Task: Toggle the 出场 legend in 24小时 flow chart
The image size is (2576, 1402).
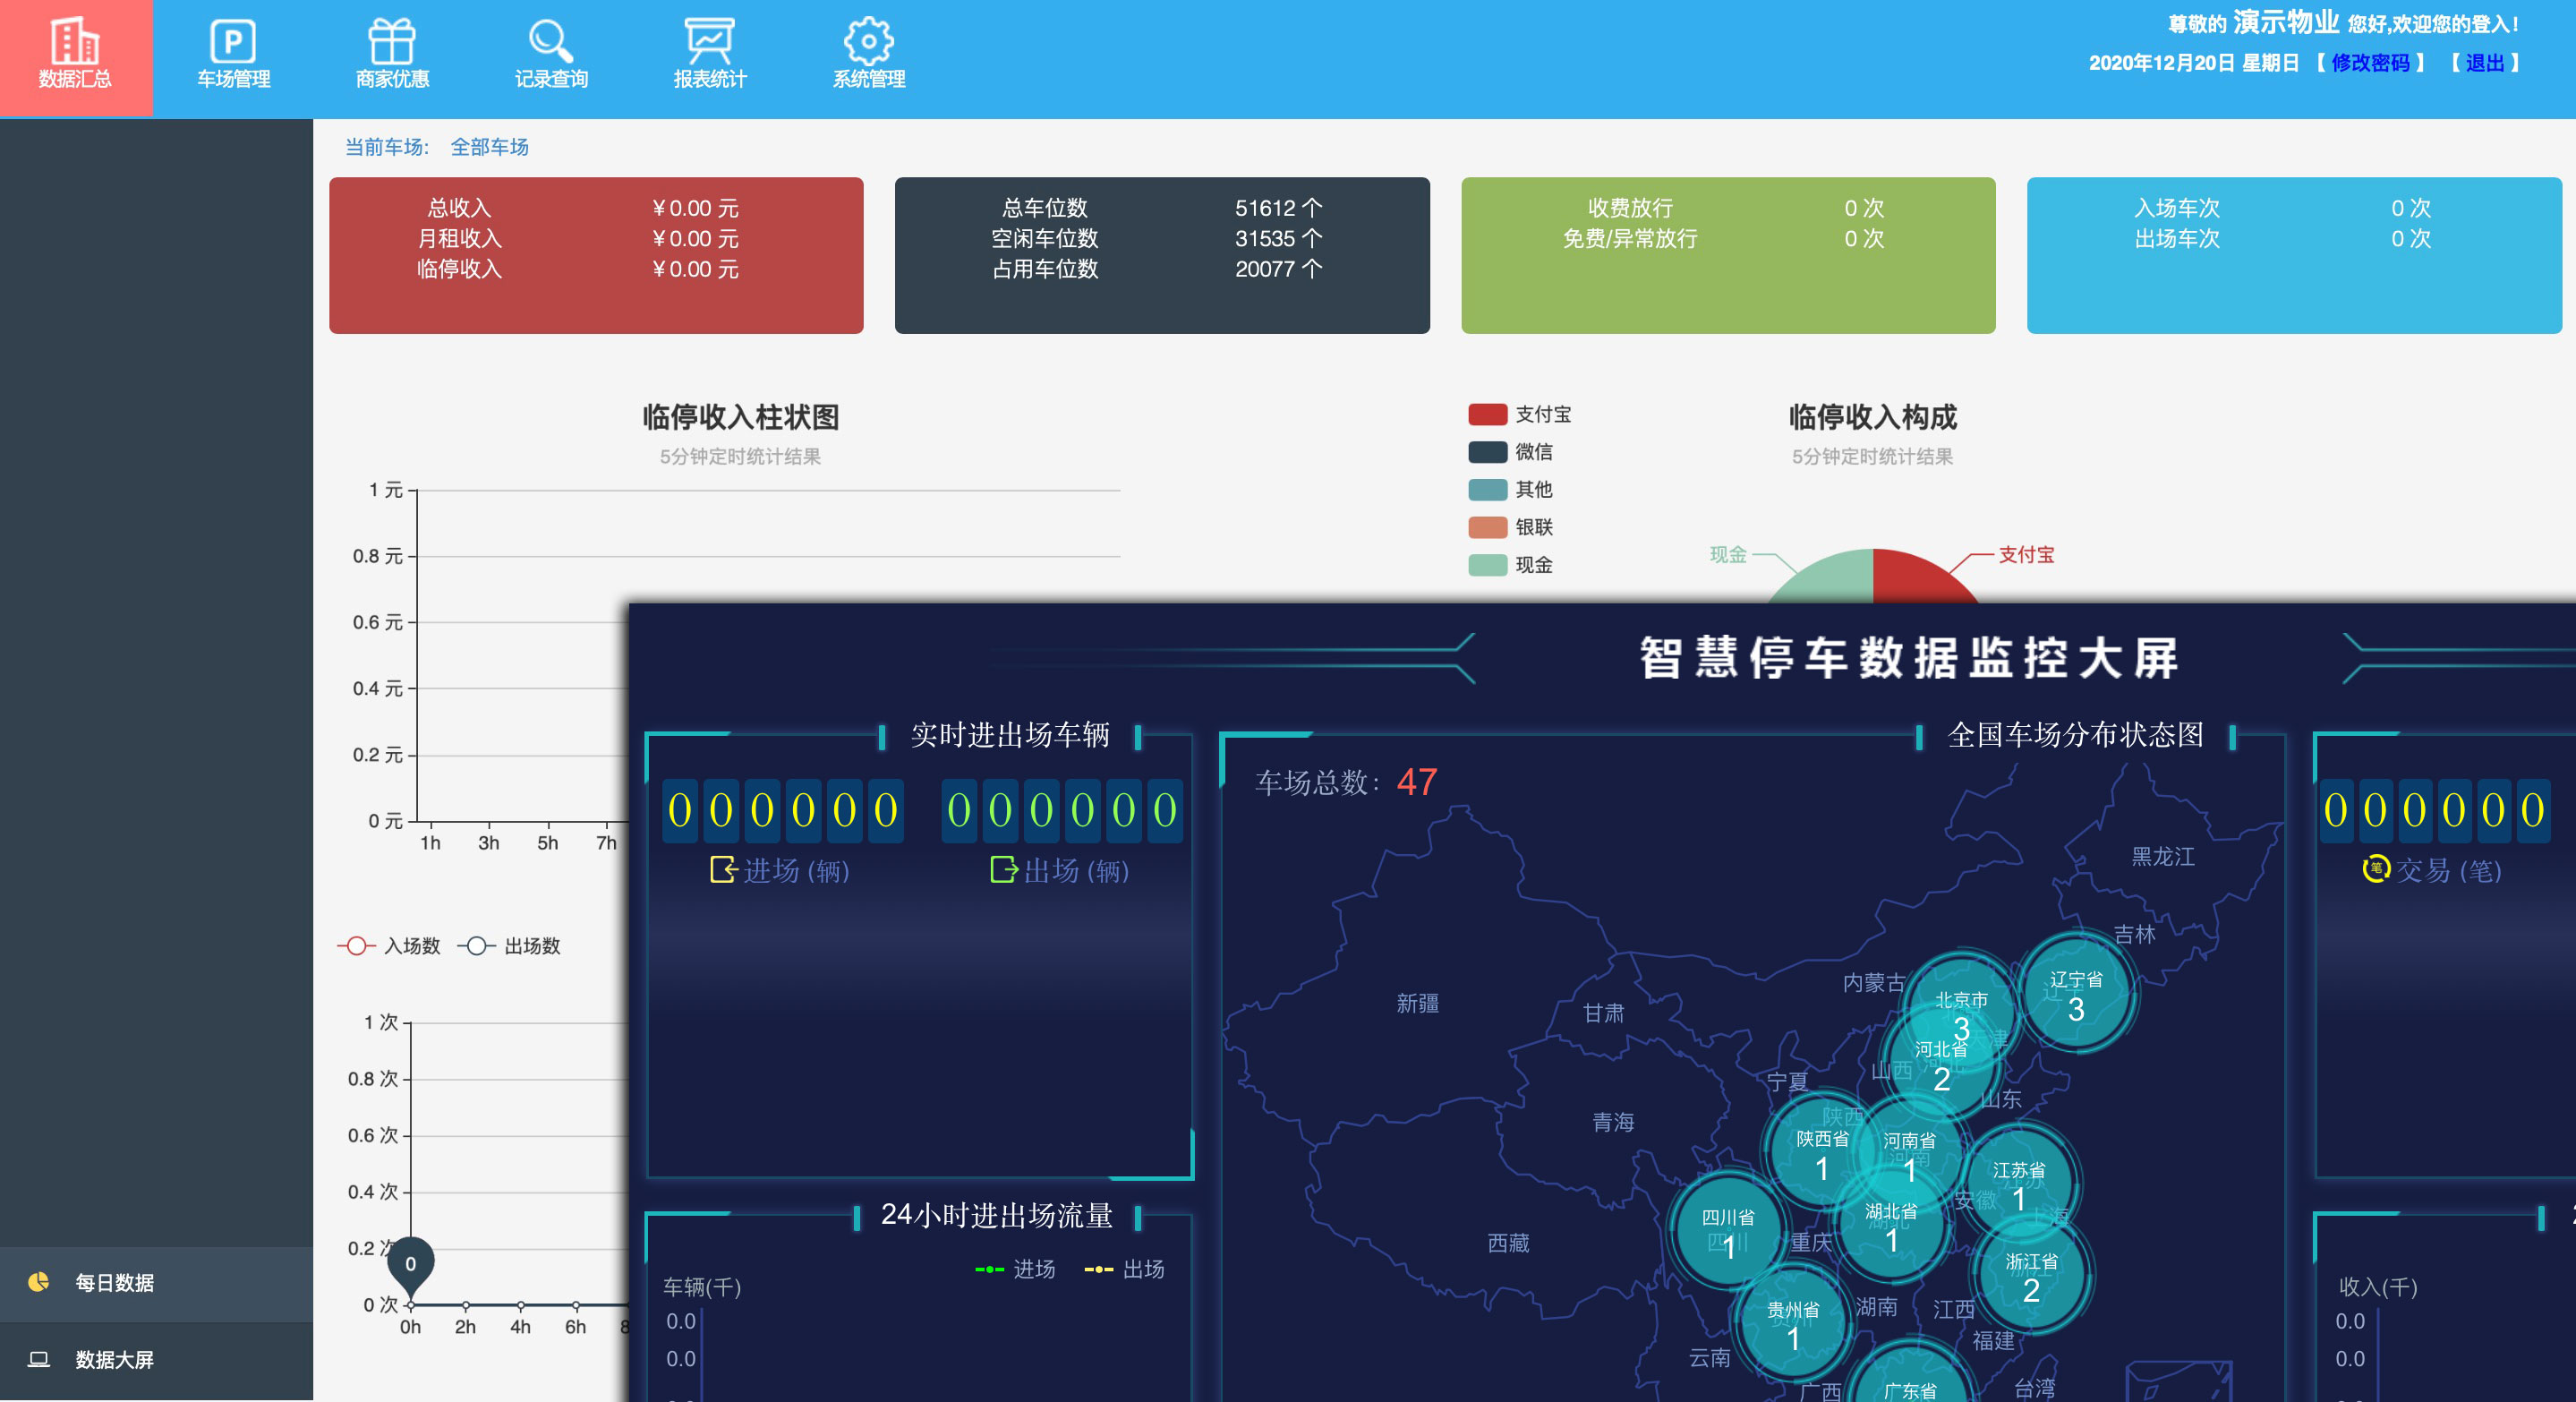Action: [1124, 1269]
